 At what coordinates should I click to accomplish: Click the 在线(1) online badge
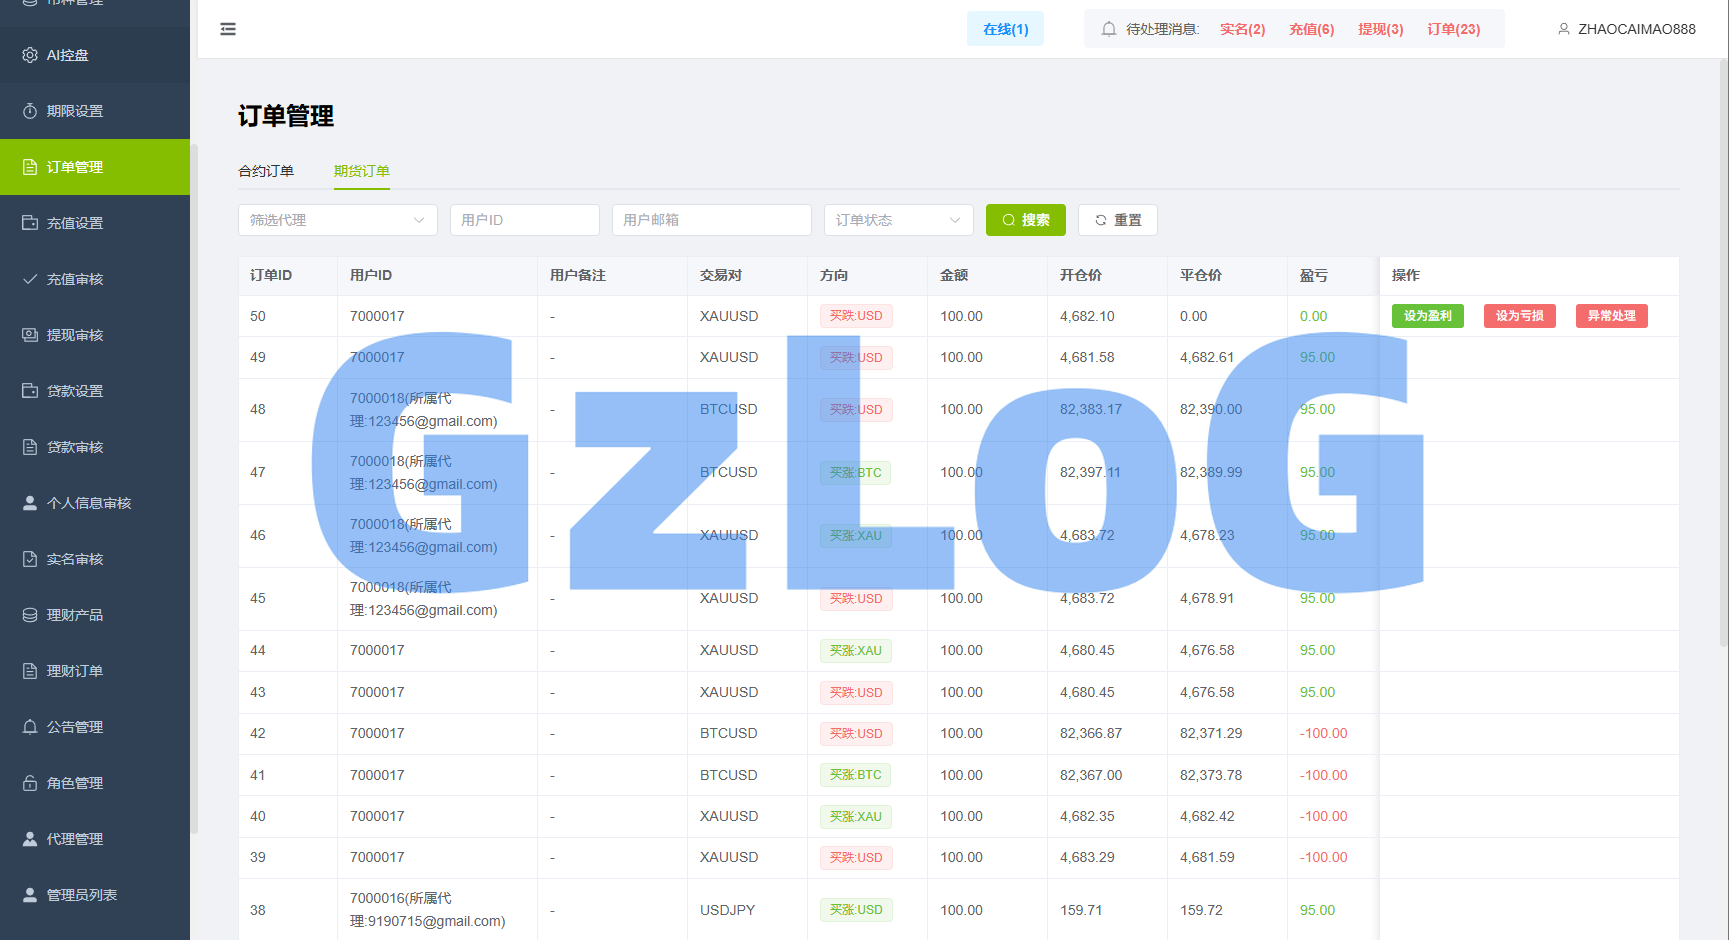tap(1005, 29)
